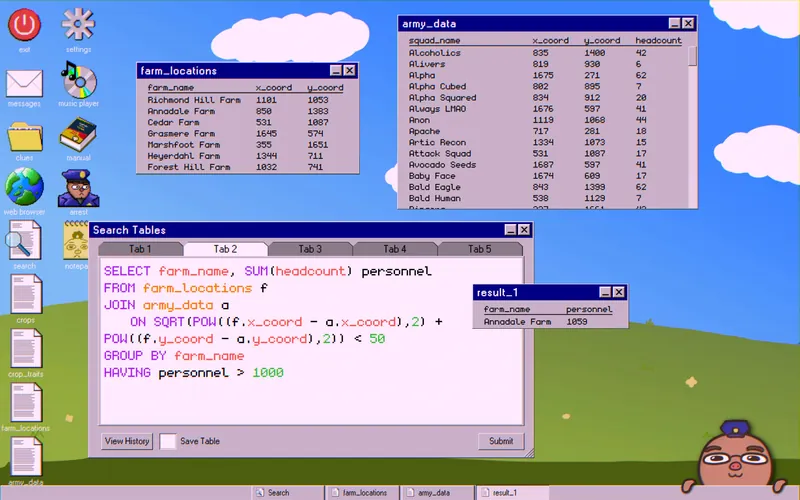
Task: Click Attack Squad row in army_data
Action: pos(545,154)
